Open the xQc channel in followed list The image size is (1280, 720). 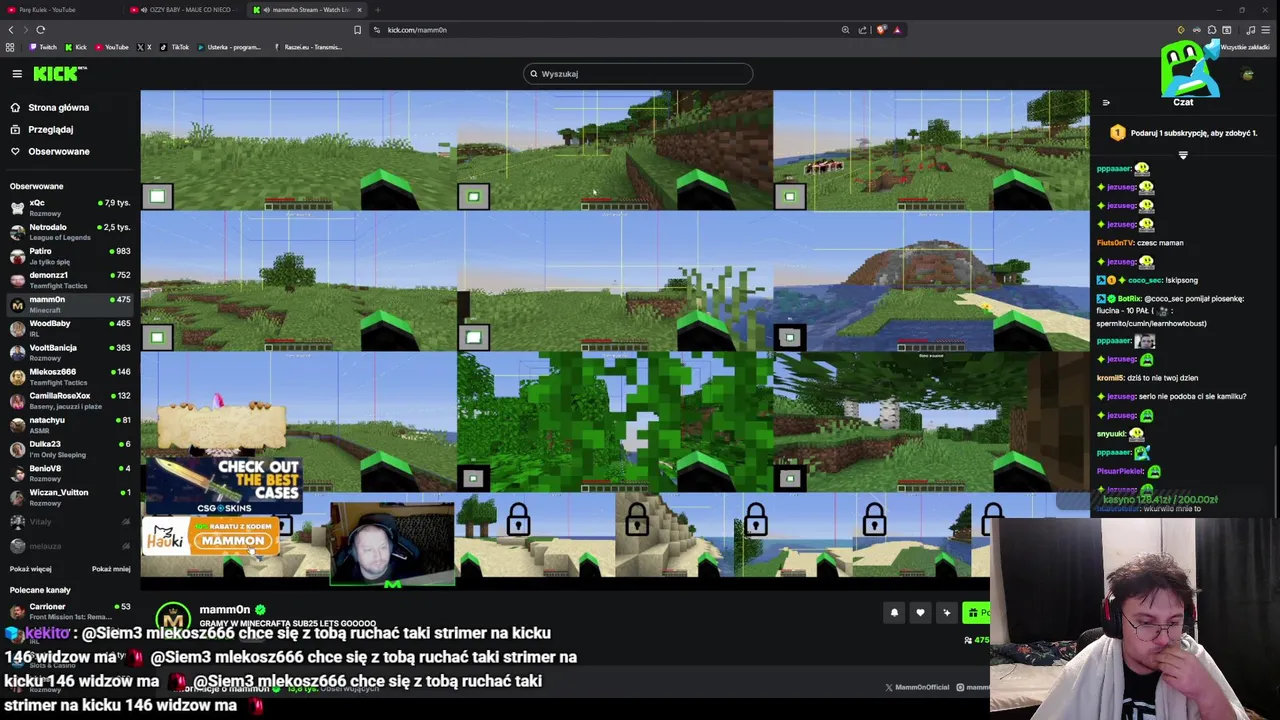70,207
